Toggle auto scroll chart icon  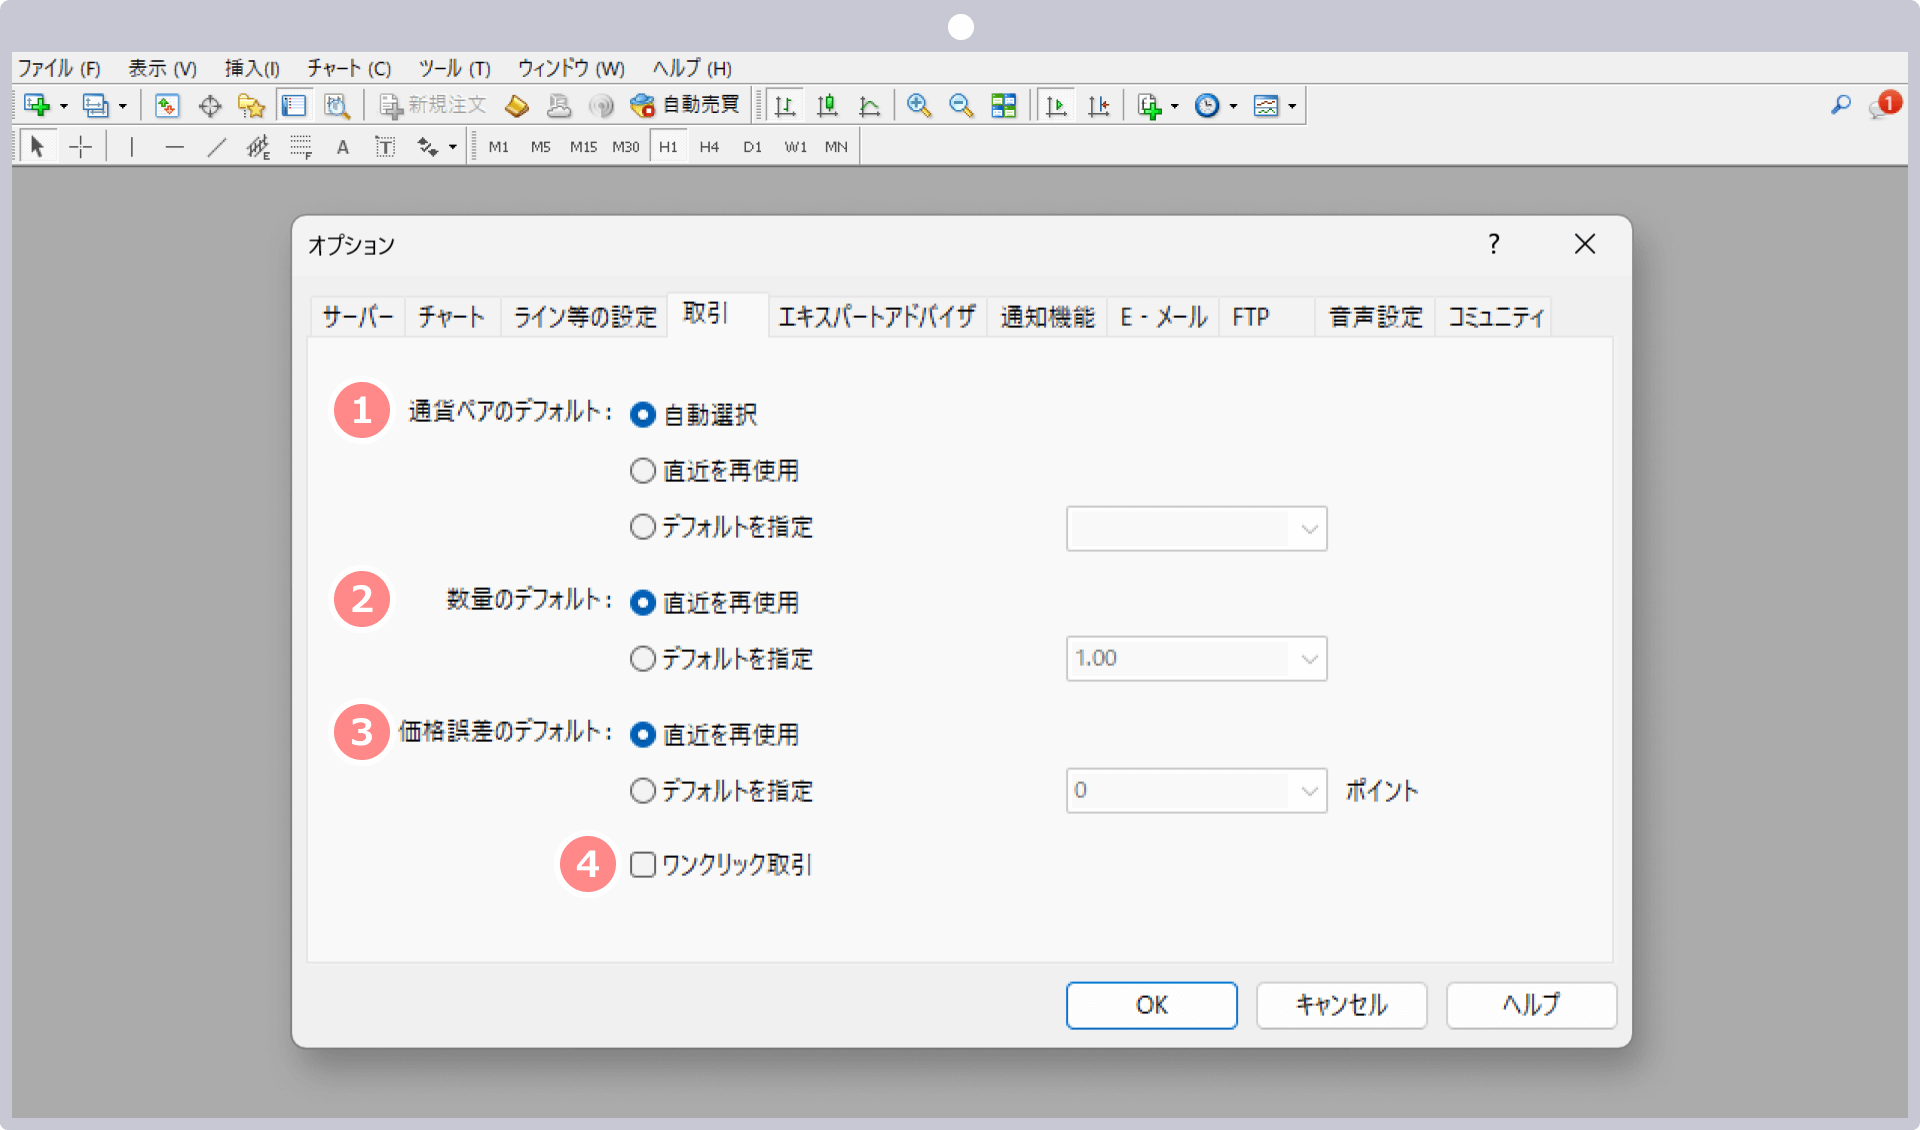tap(1056, 105)
